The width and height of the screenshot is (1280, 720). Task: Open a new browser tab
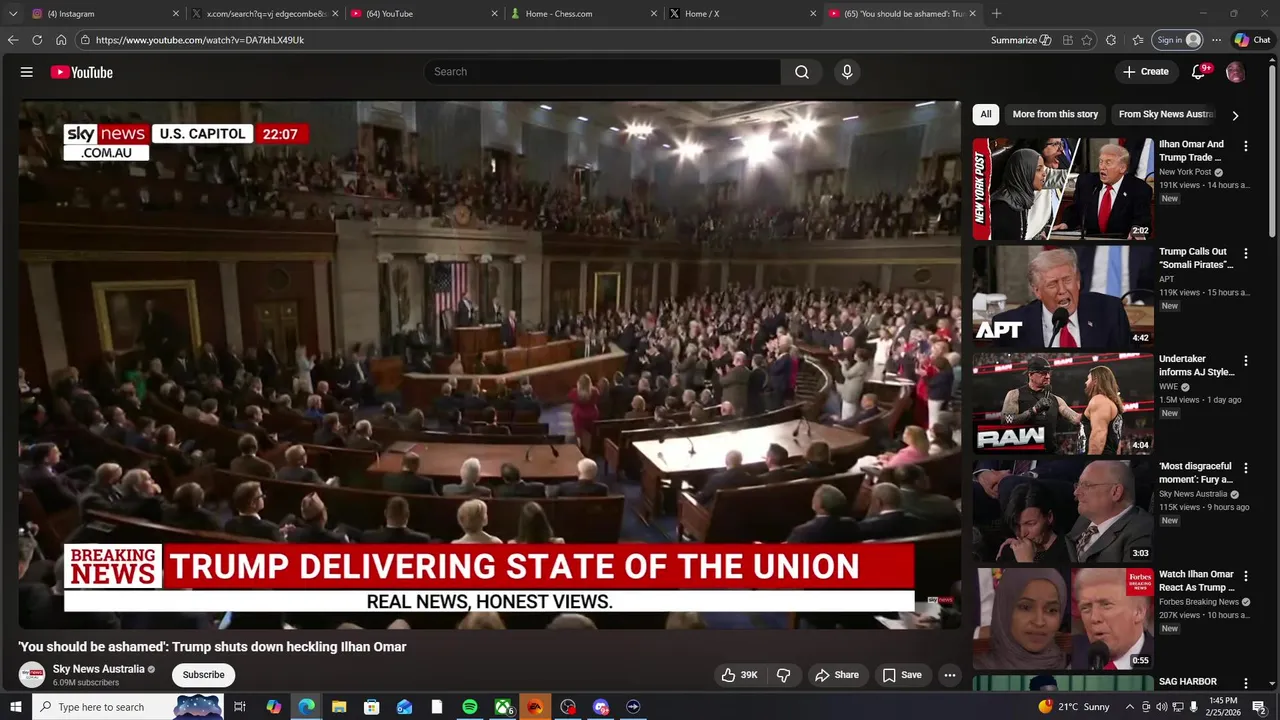[x=996, y=14]
